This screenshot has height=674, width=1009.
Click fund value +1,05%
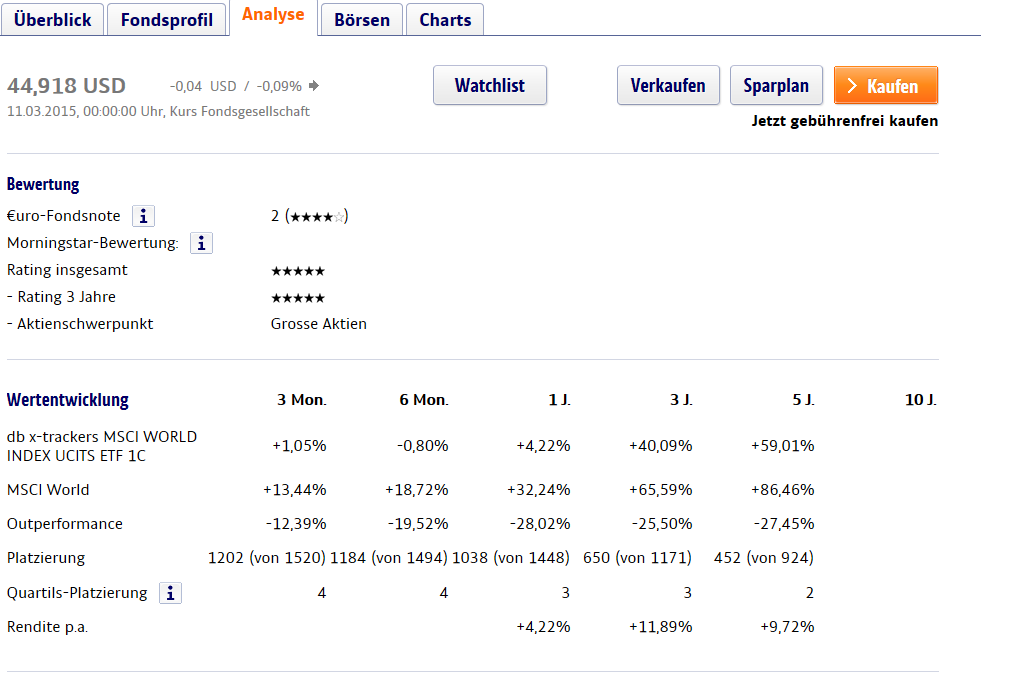click(x=299, y=446)
